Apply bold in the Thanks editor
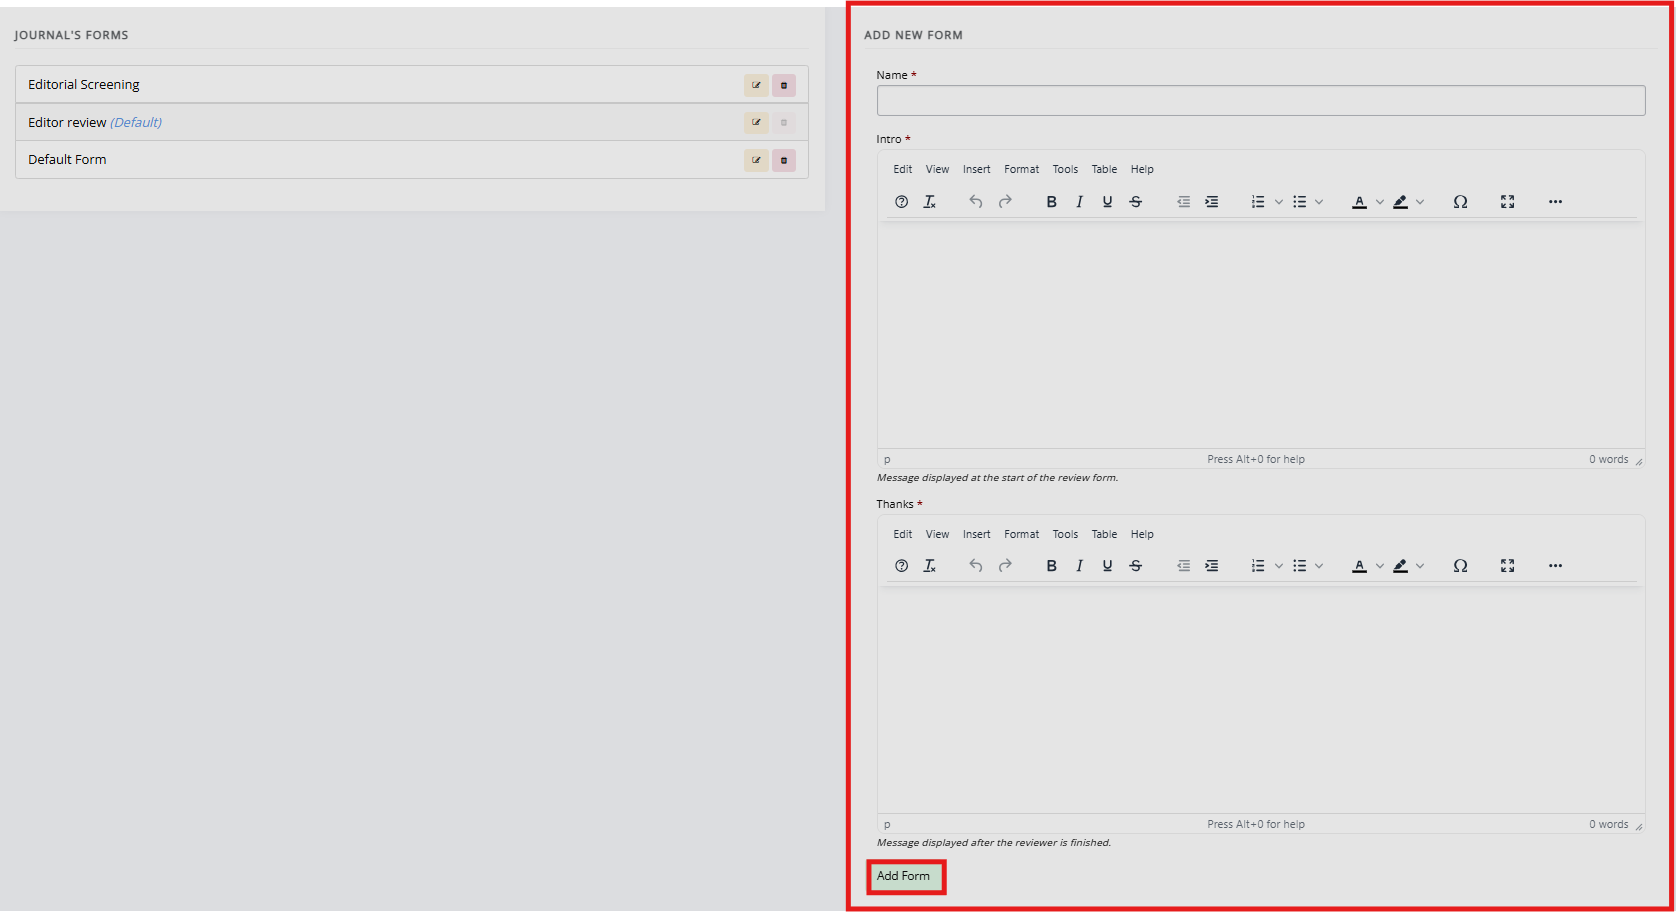Image resolution: width=1676 pixels, height=912 pixels. [x=1051, y=566]
